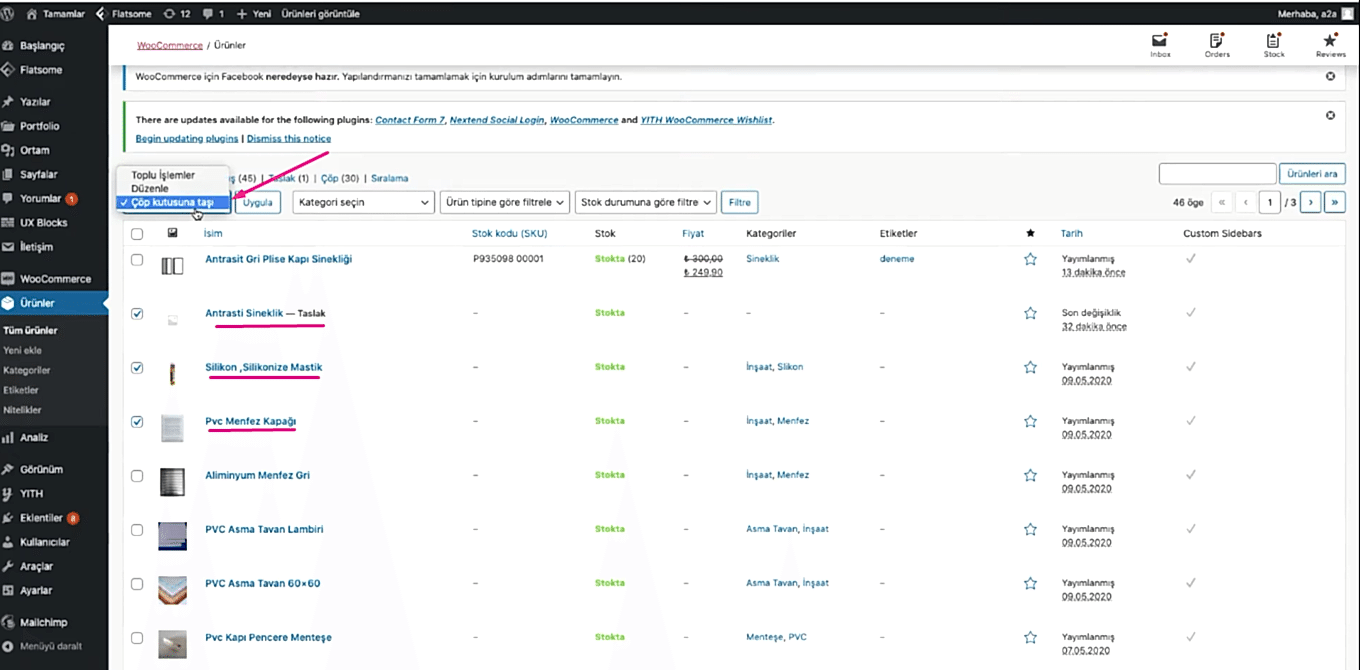This screenshot has width=1360, height=670.
Task: Open Çöp (30) filter link
Action: [x=340, y=178]
